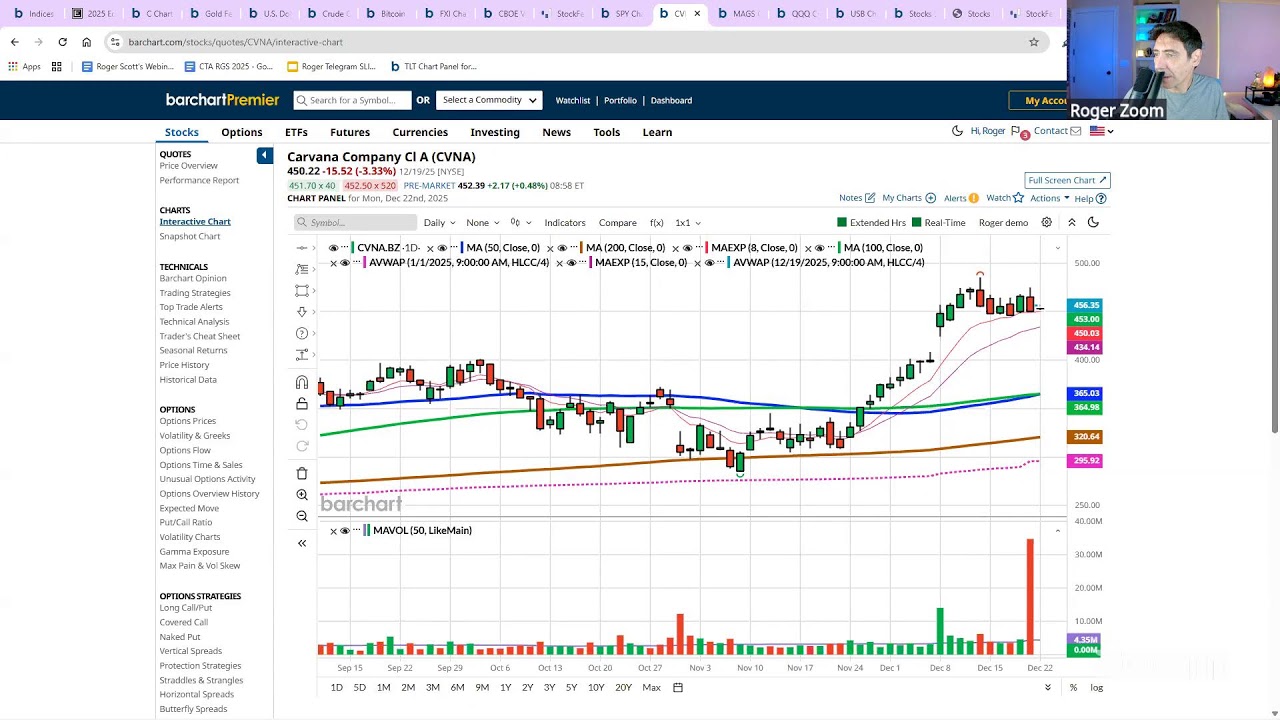Open the Fibonacci tools icon in chart sidebar
Image resolution: width=1280 pixels, height=720 pixels.
[x=302, y=269]
